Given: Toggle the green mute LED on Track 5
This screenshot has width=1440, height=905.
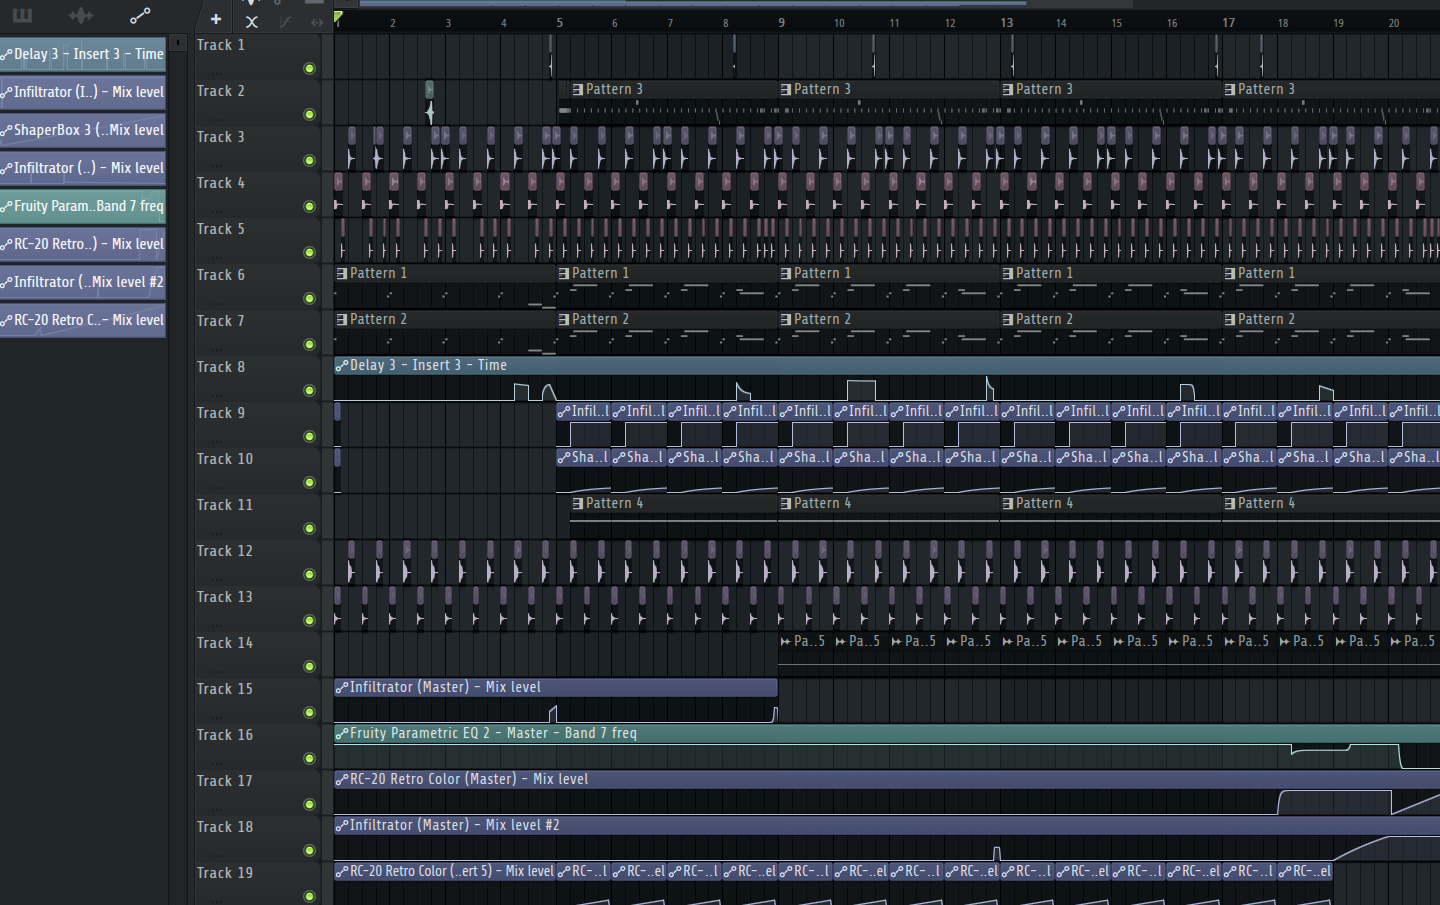Looking at the screenshot, I should click(x=309, y=252).
